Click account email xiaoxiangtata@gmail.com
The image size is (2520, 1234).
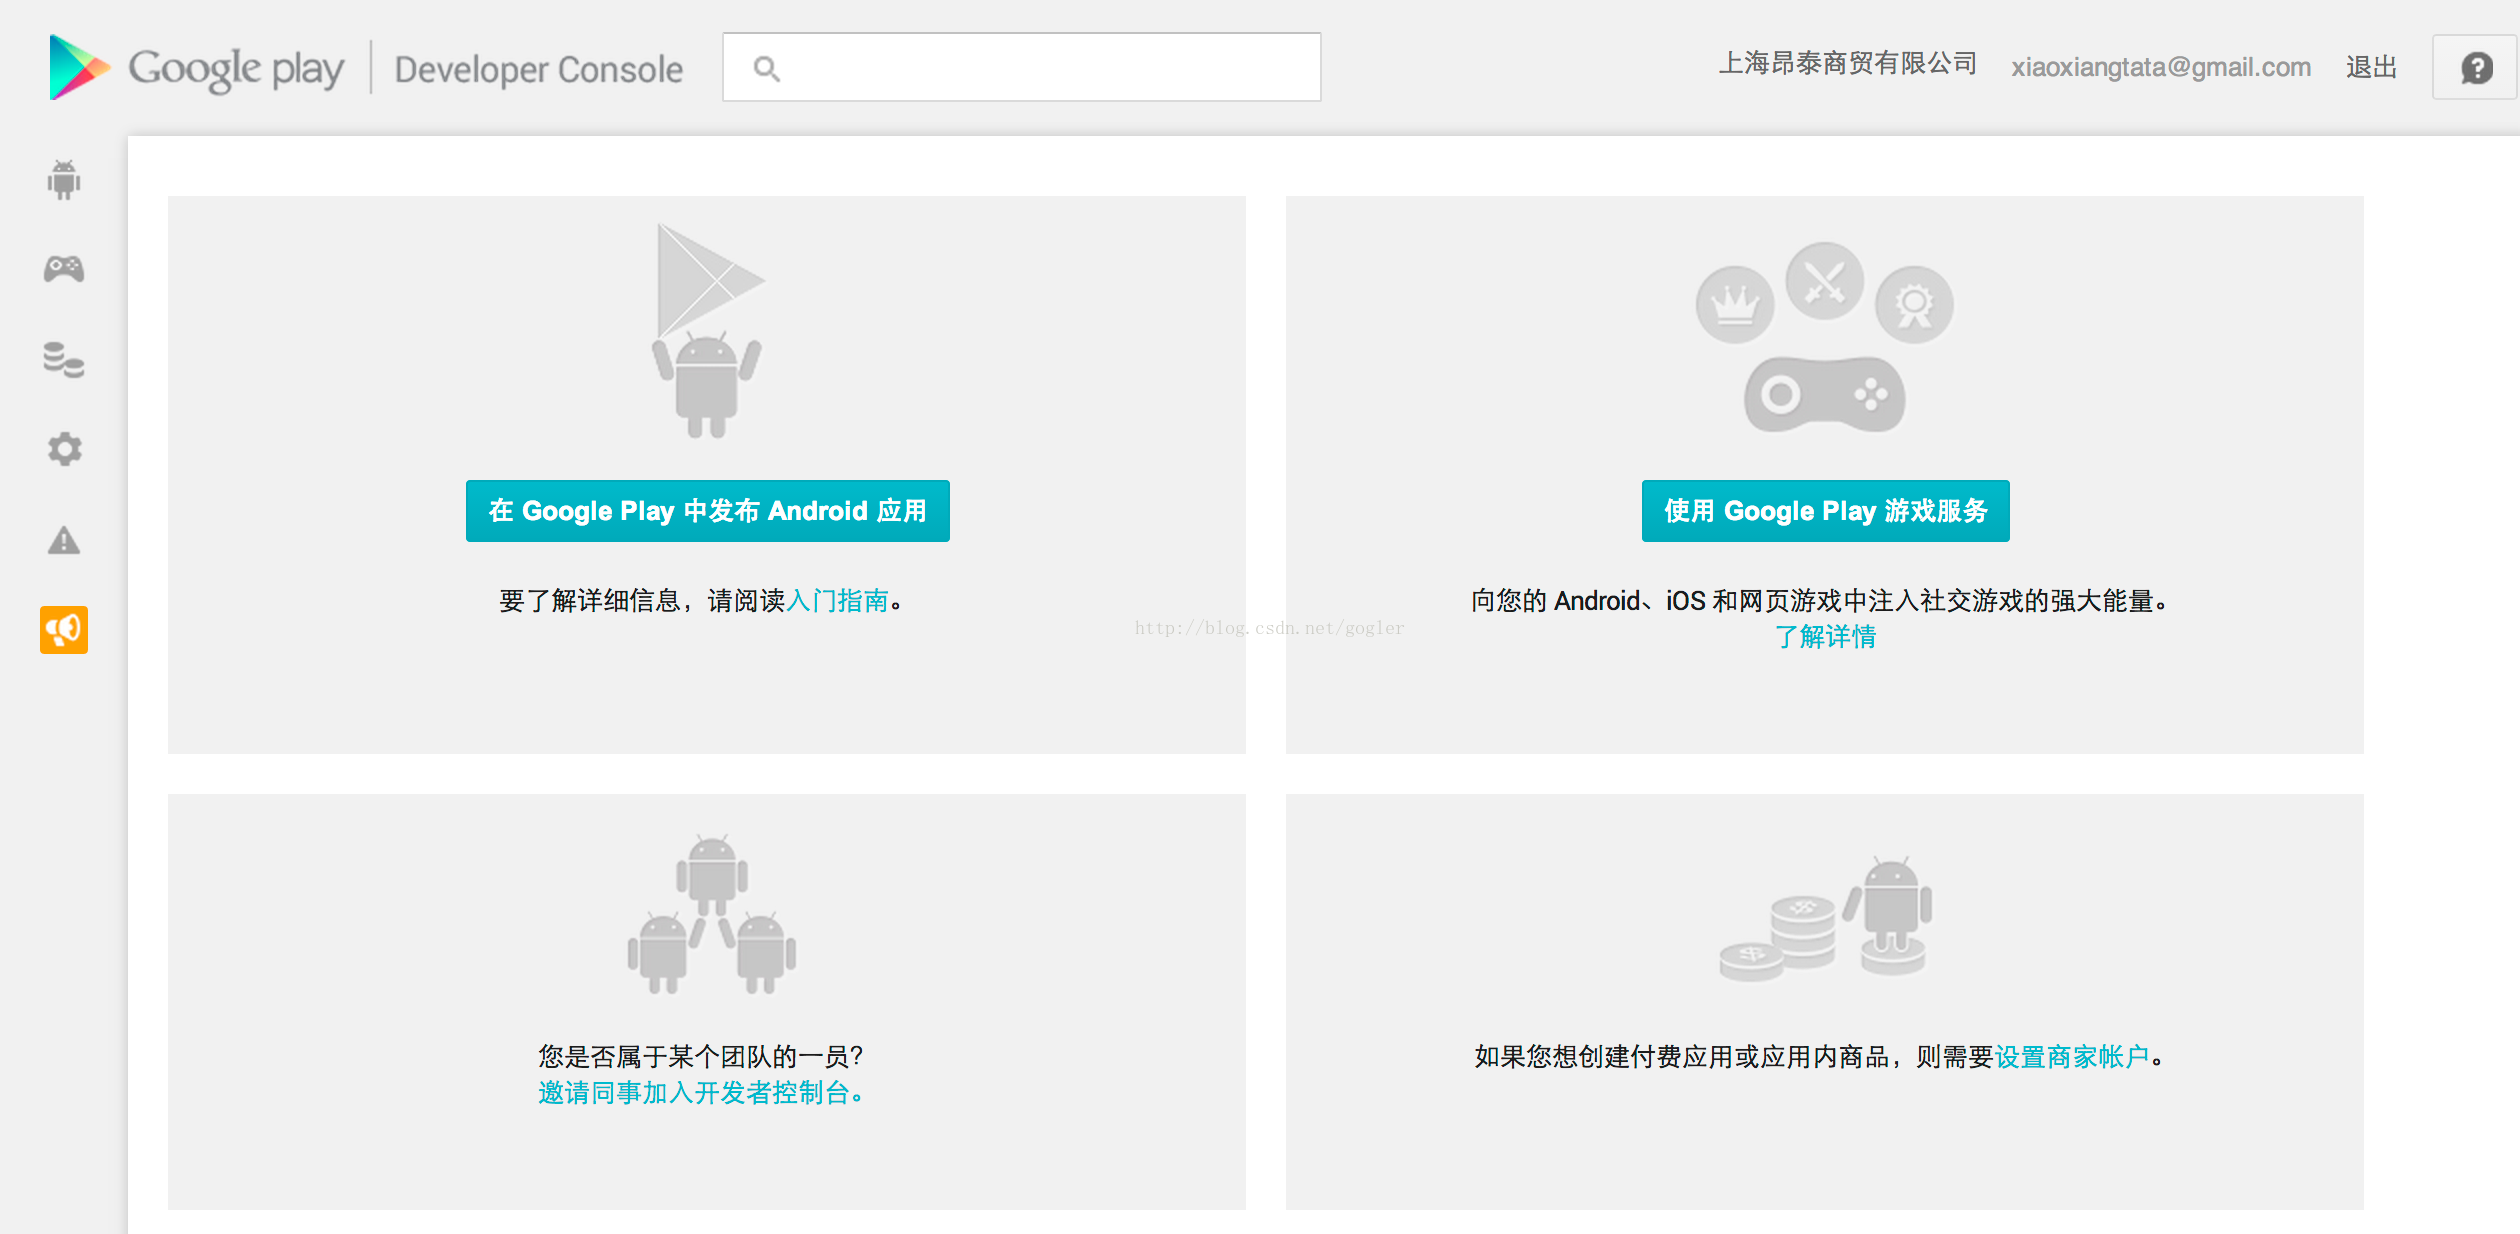[x=2161, y=67]
